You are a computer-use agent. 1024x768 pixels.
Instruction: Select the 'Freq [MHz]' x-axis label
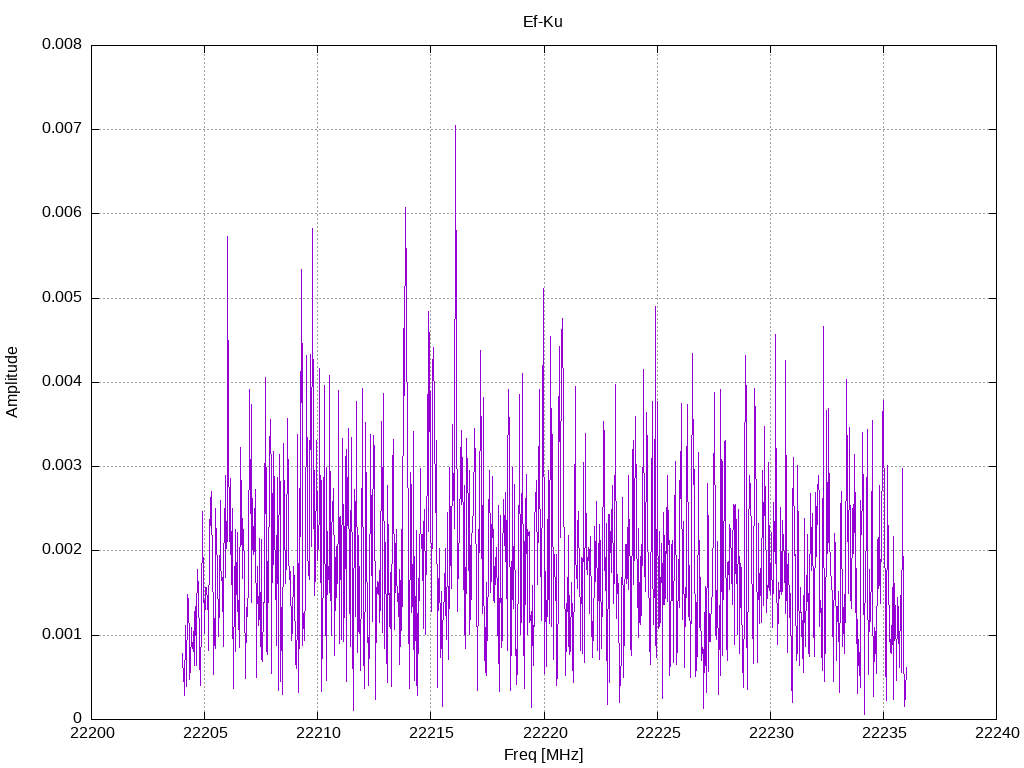543,755
